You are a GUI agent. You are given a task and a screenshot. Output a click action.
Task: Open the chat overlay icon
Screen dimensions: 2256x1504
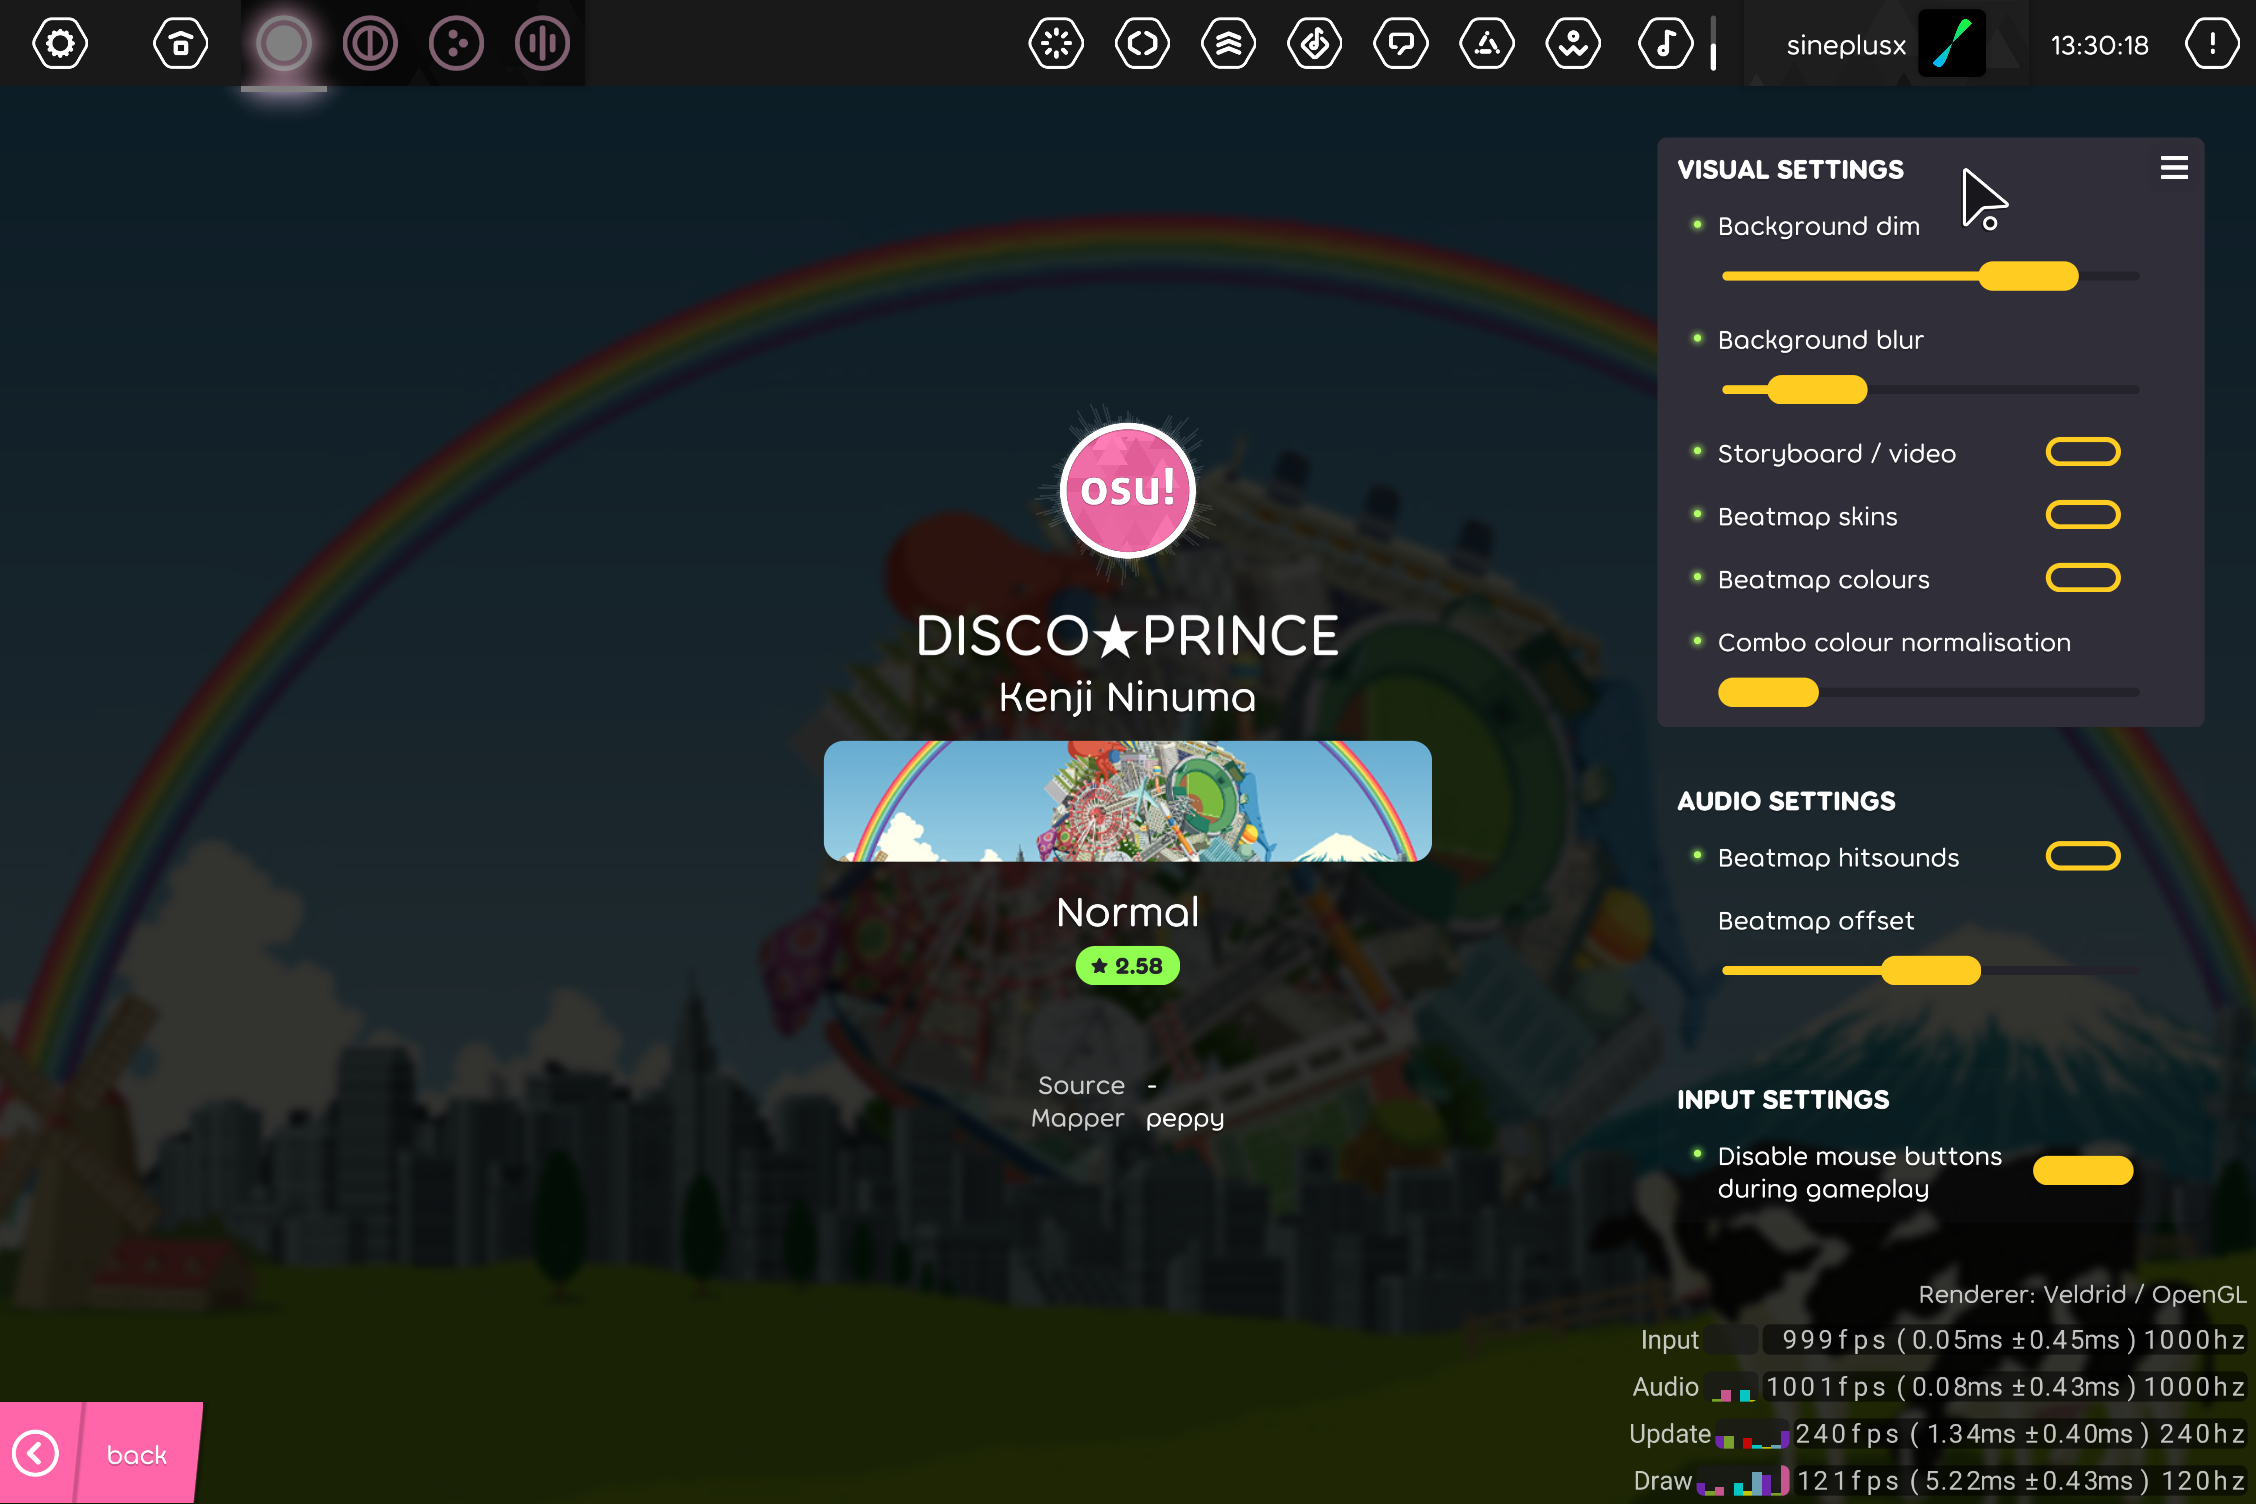(x=1400, y=44)
